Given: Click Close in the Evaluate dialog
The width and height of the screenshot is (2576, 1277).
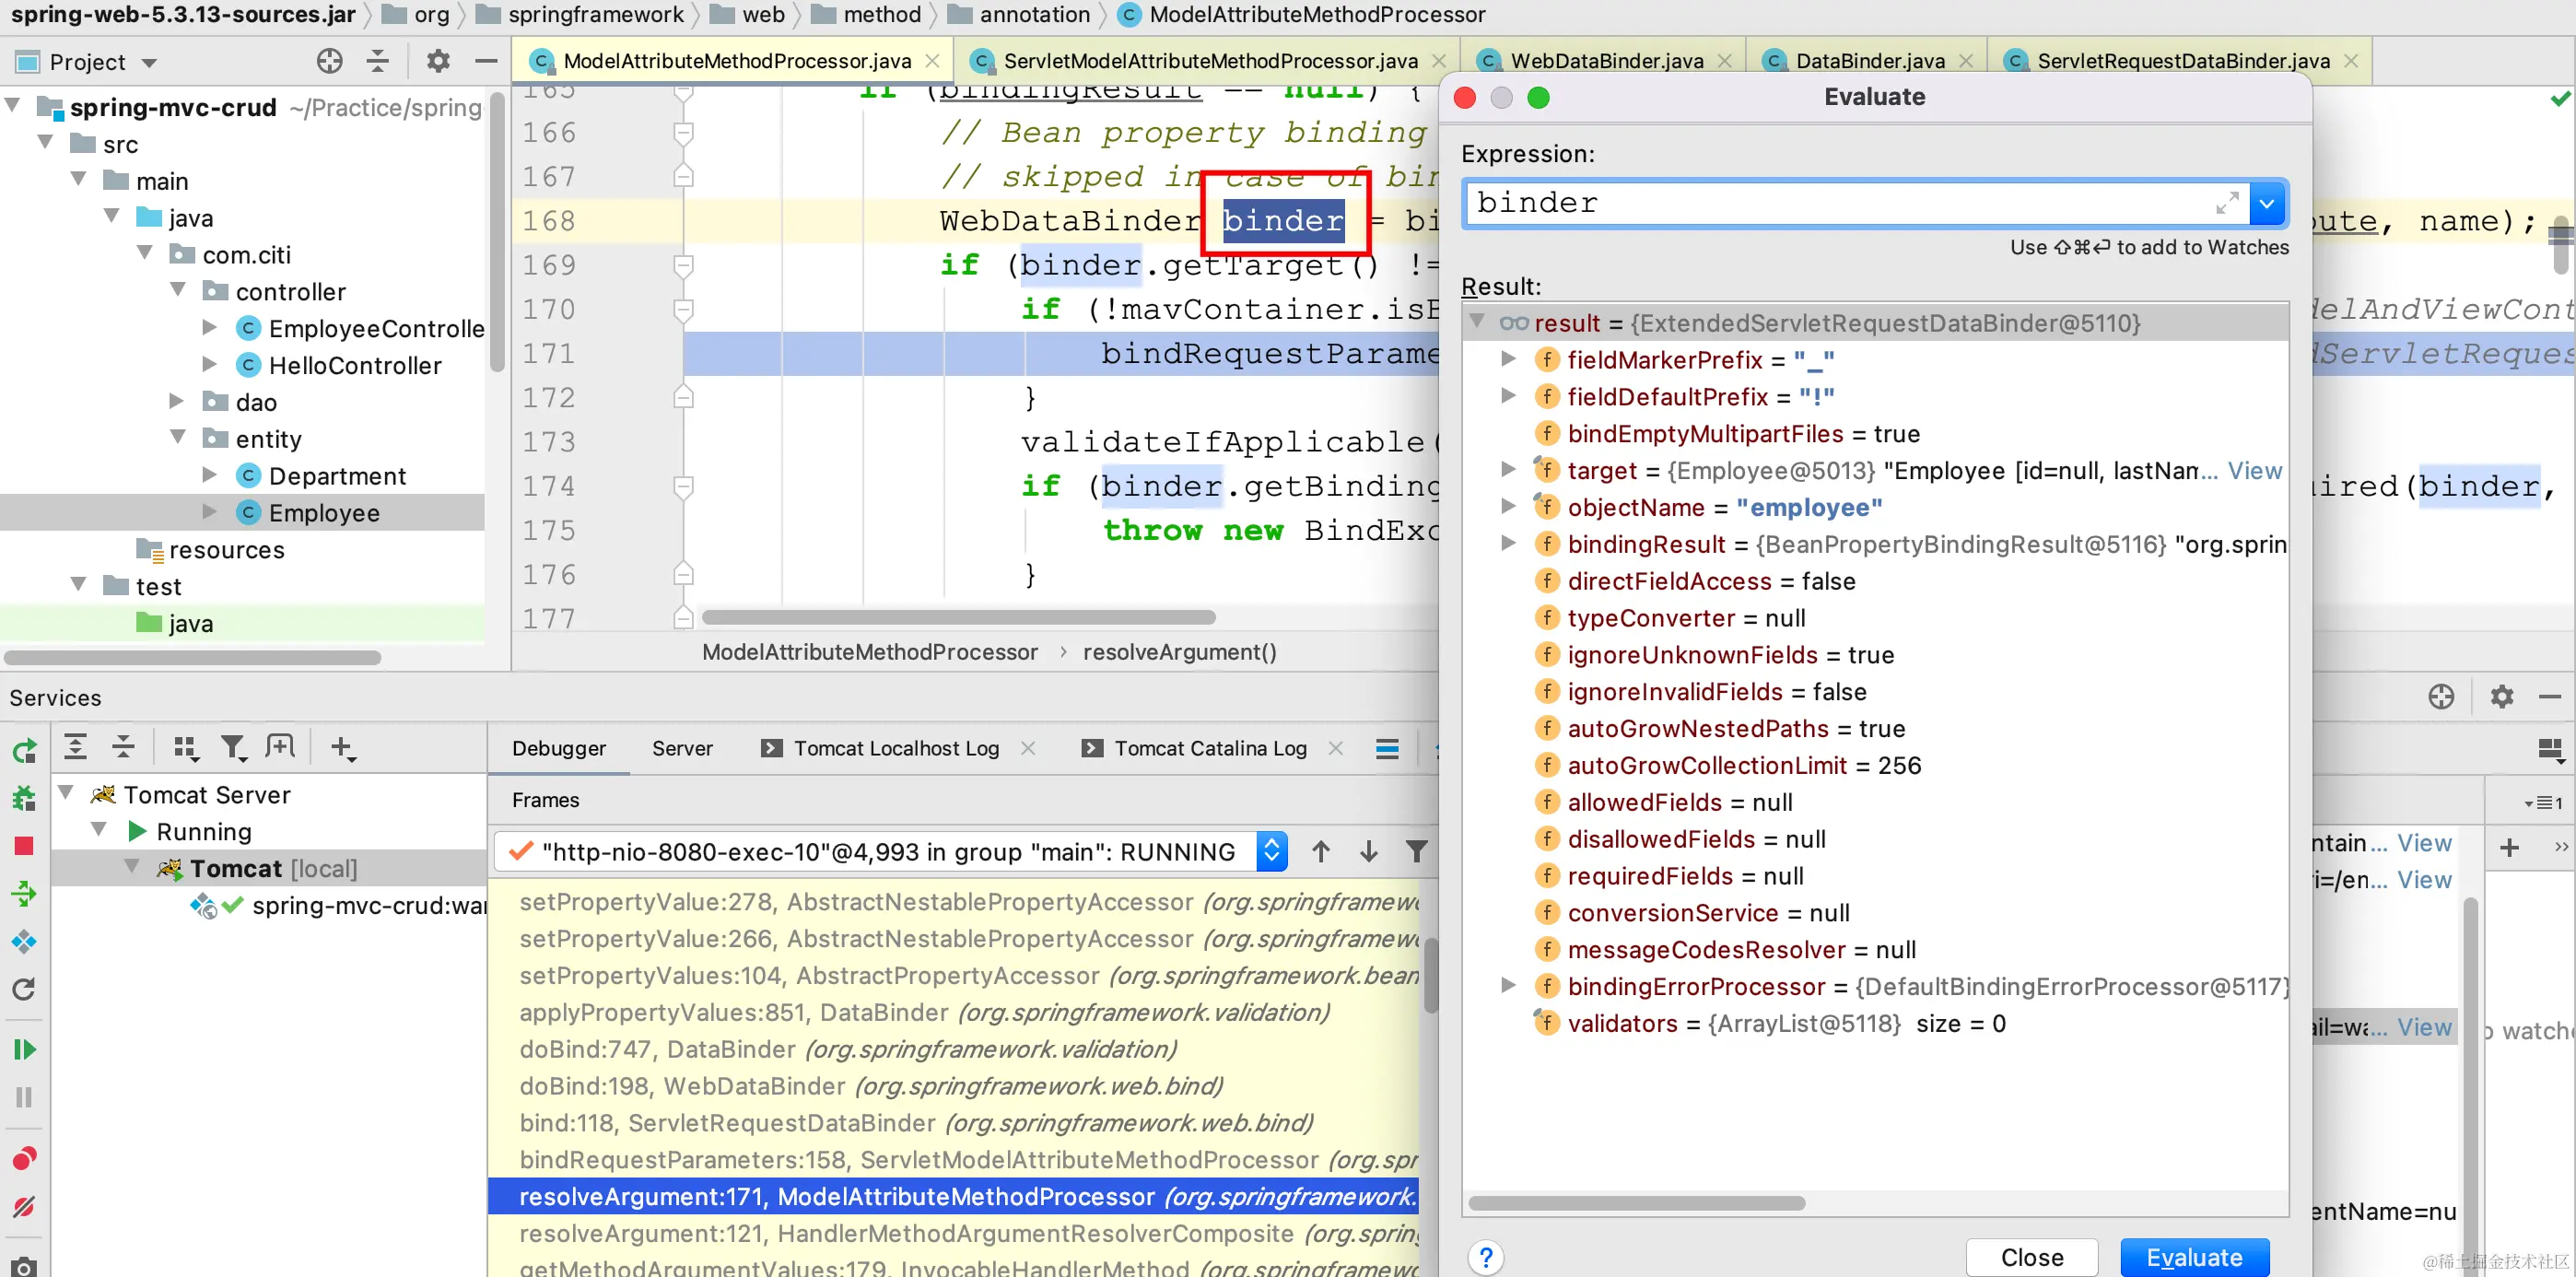Looking at the screenshot, I should tap(2031, 1257).
